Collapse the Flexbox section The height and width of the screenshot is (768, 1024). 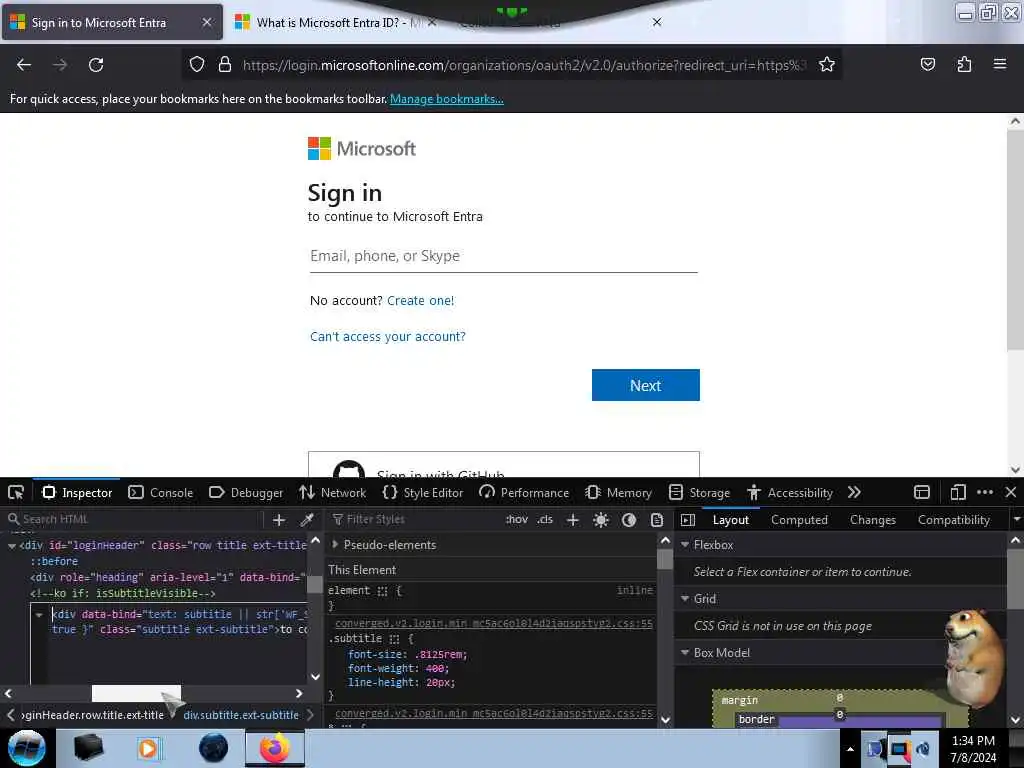(685, 545)
